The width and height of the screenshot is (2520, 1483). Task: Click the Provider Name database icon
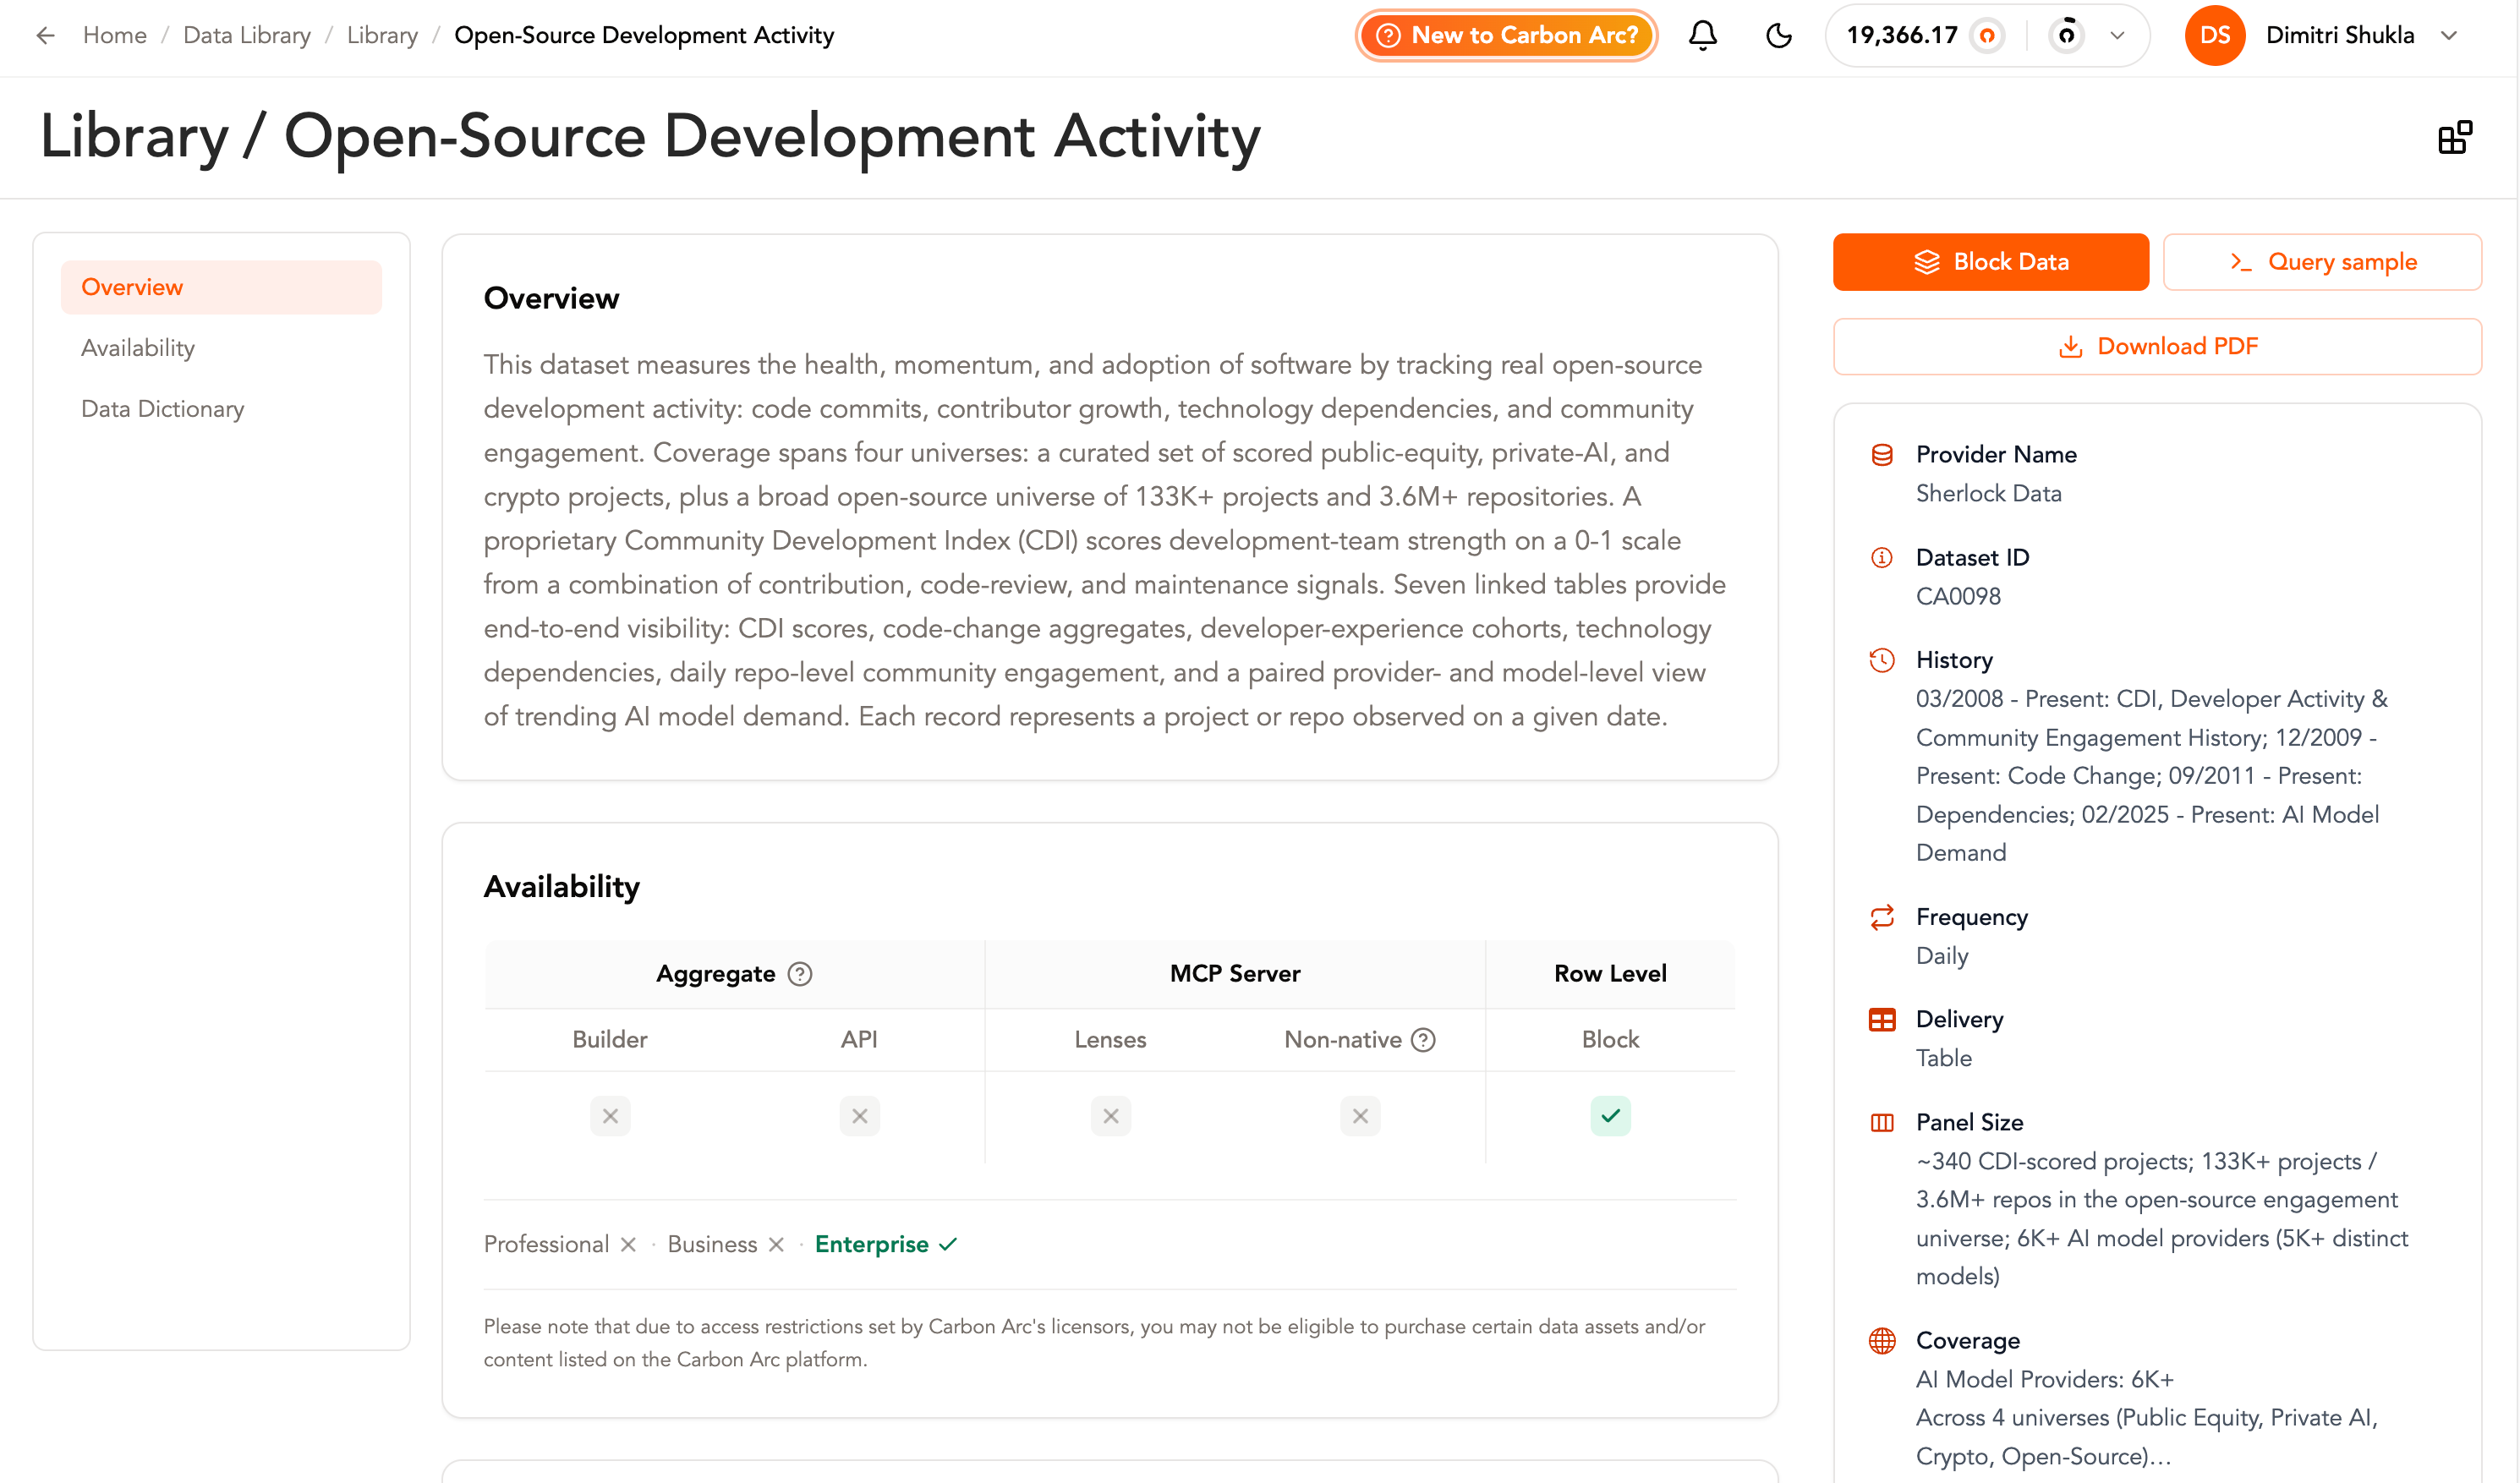click(1881, 455)
